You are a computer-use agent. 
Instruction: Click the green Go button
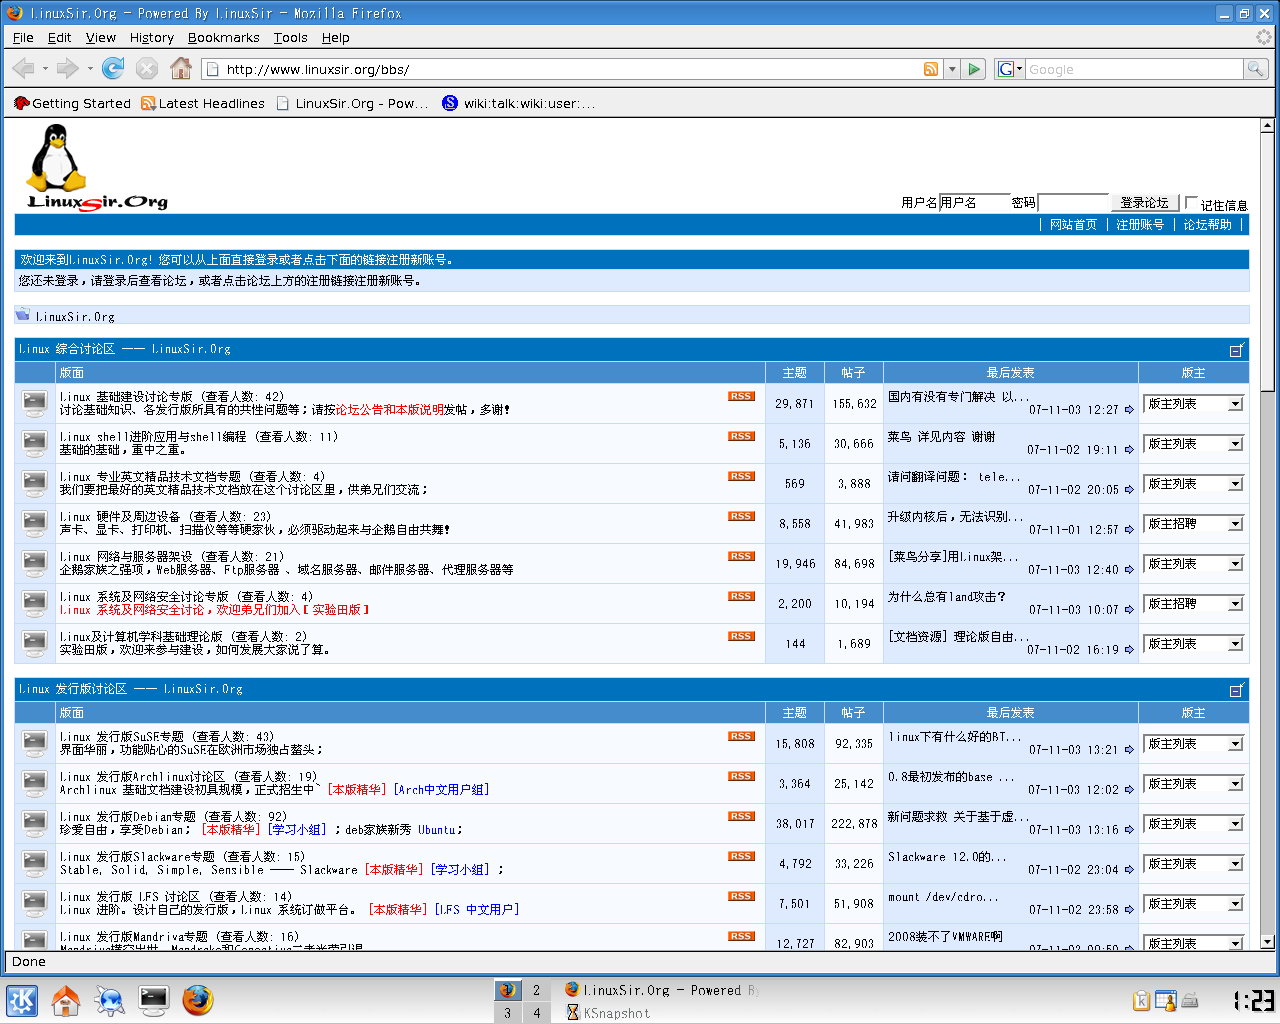click(x=975, y=69)
